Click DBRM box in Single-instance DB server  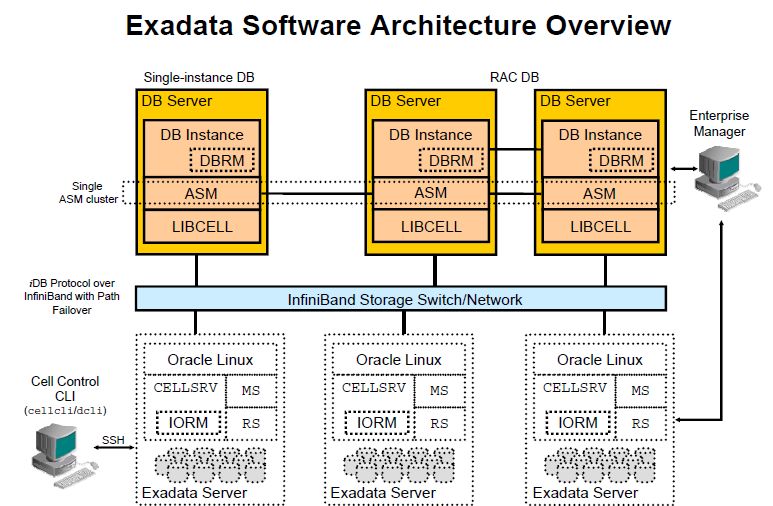coord(222,161)
